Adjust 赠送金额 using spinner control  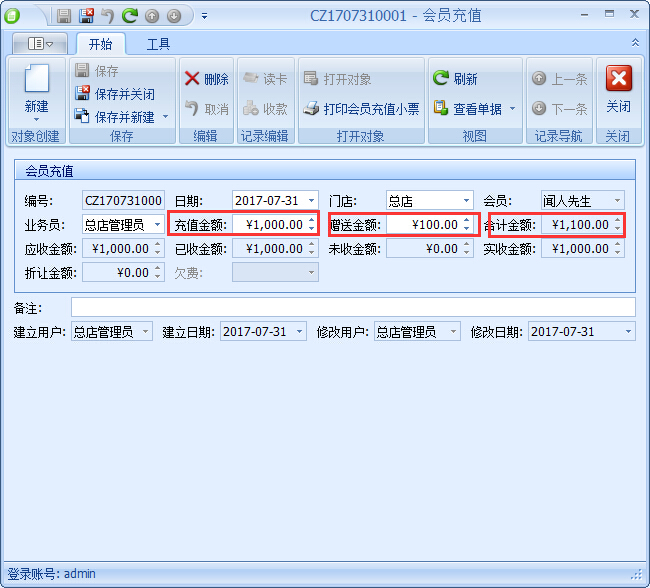[x=466, y=221]
